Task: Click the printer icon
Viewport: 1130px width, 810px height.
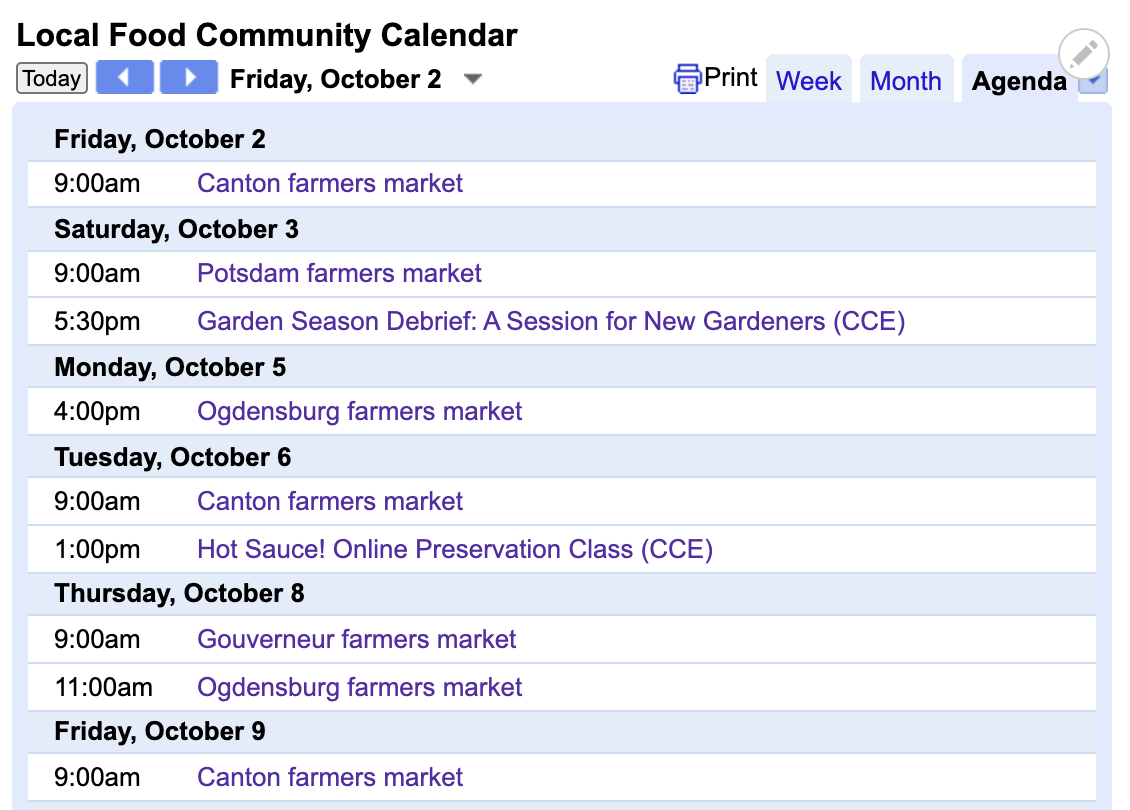Action: [x=687, y=78]
